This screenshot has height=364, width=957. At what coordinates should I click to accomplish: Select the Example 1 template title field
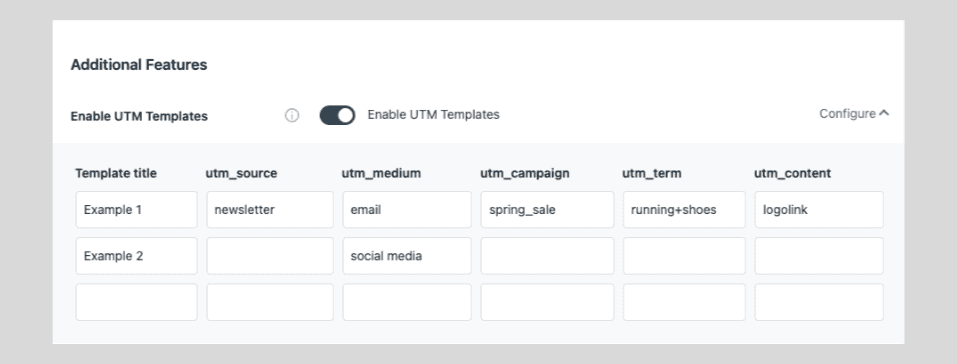click(137, 209)
